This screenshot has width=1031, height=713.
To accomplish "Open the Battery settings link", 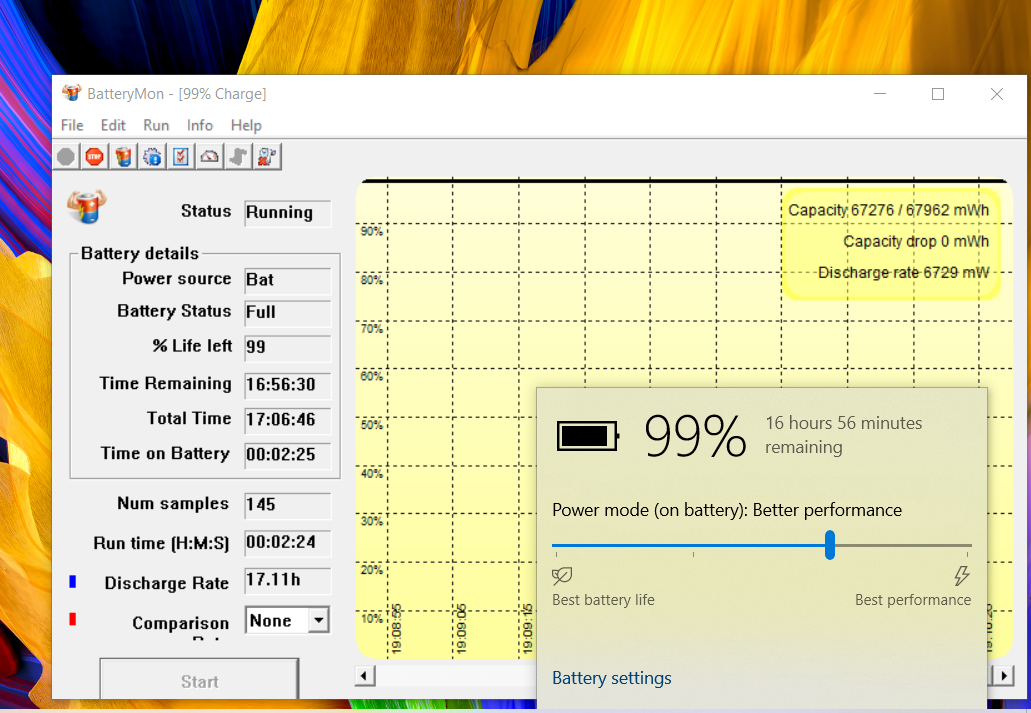I will click(x=611, y=678).
